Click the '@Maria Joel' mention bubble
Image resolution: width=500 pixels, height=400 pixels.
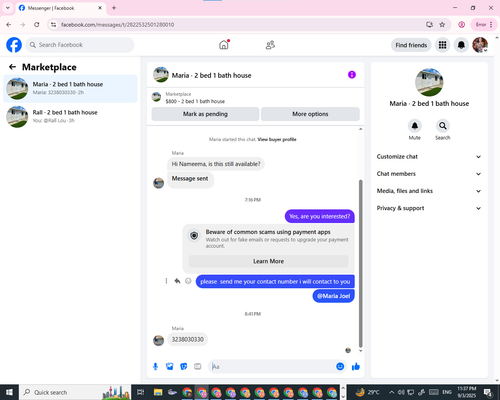333,296
